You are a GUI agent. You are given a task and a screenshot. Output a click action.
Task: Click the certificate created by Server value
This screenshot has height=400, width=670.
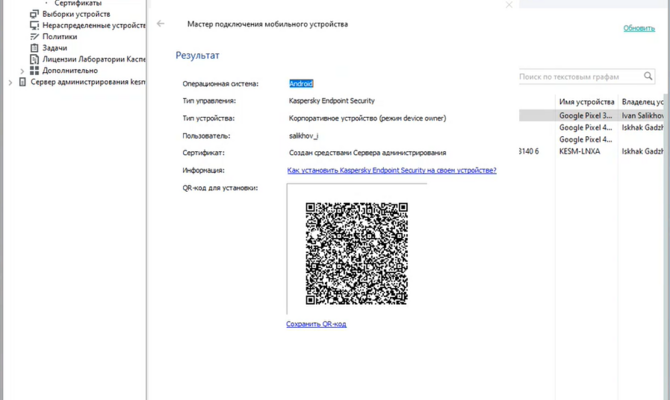pyautogui.click(x=367, y=153)
